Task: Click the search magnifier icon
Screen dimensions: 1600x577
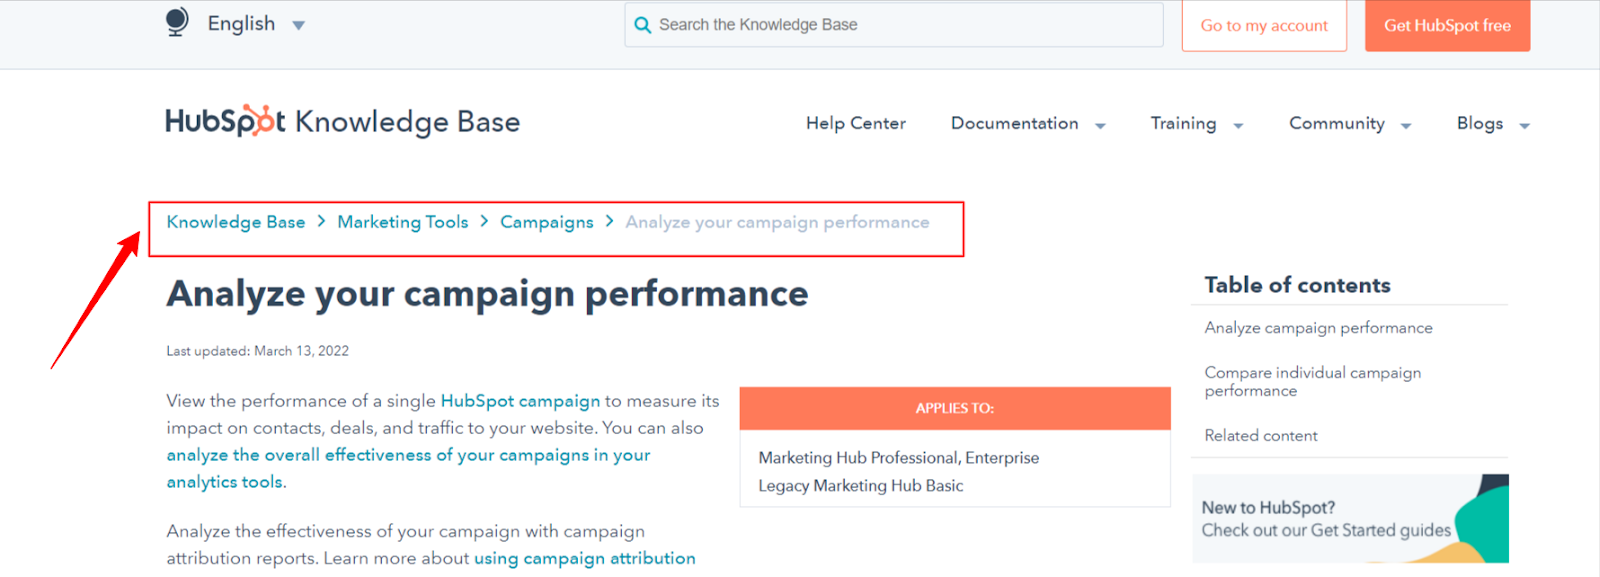Action: coord(642,25)
